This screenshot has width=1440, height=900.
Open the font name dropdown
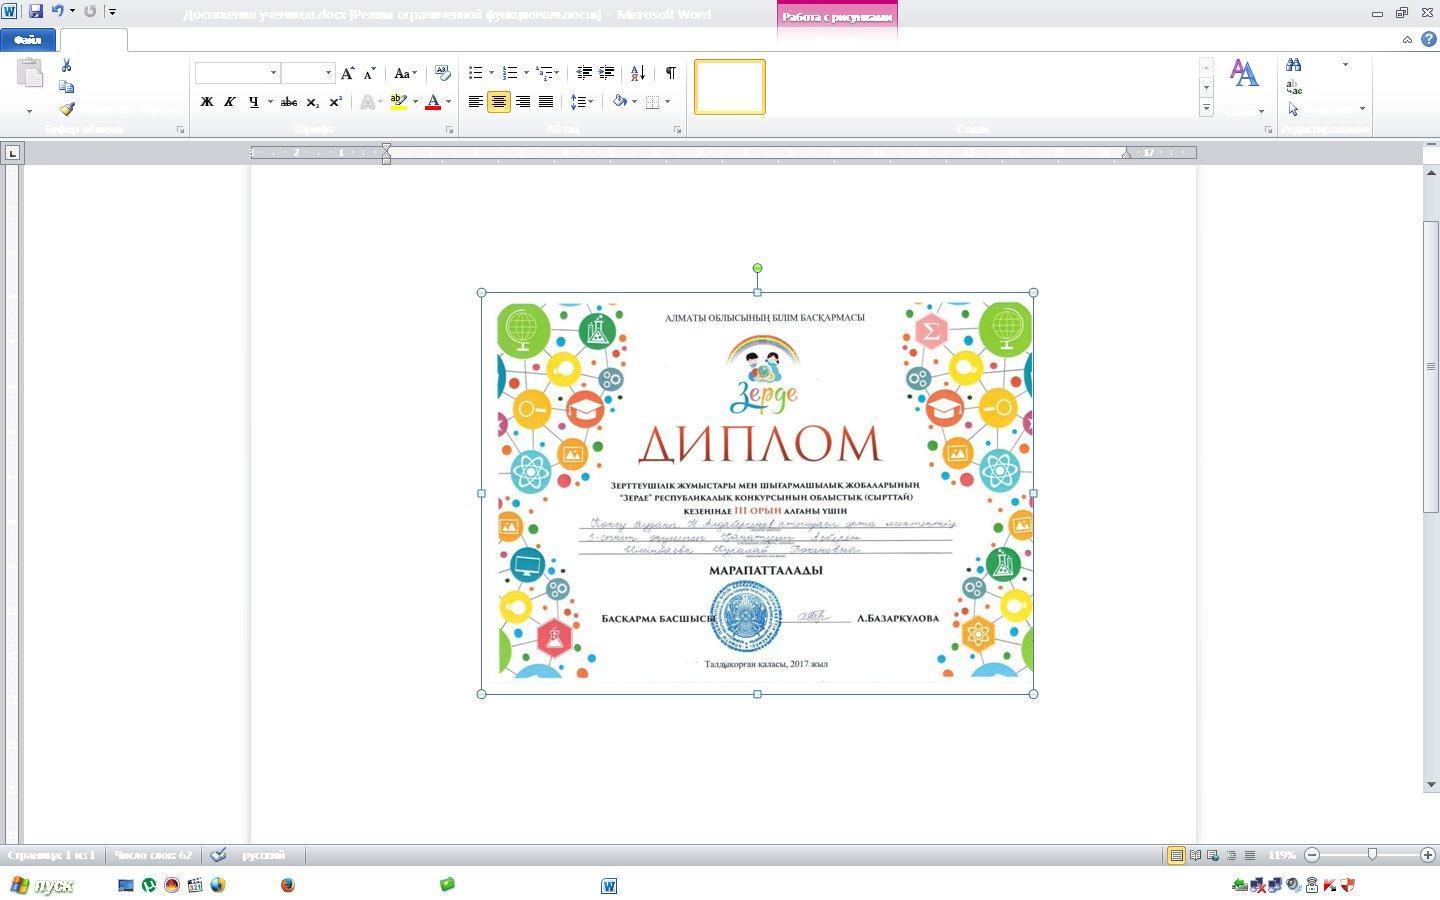(x=273, y=73)
